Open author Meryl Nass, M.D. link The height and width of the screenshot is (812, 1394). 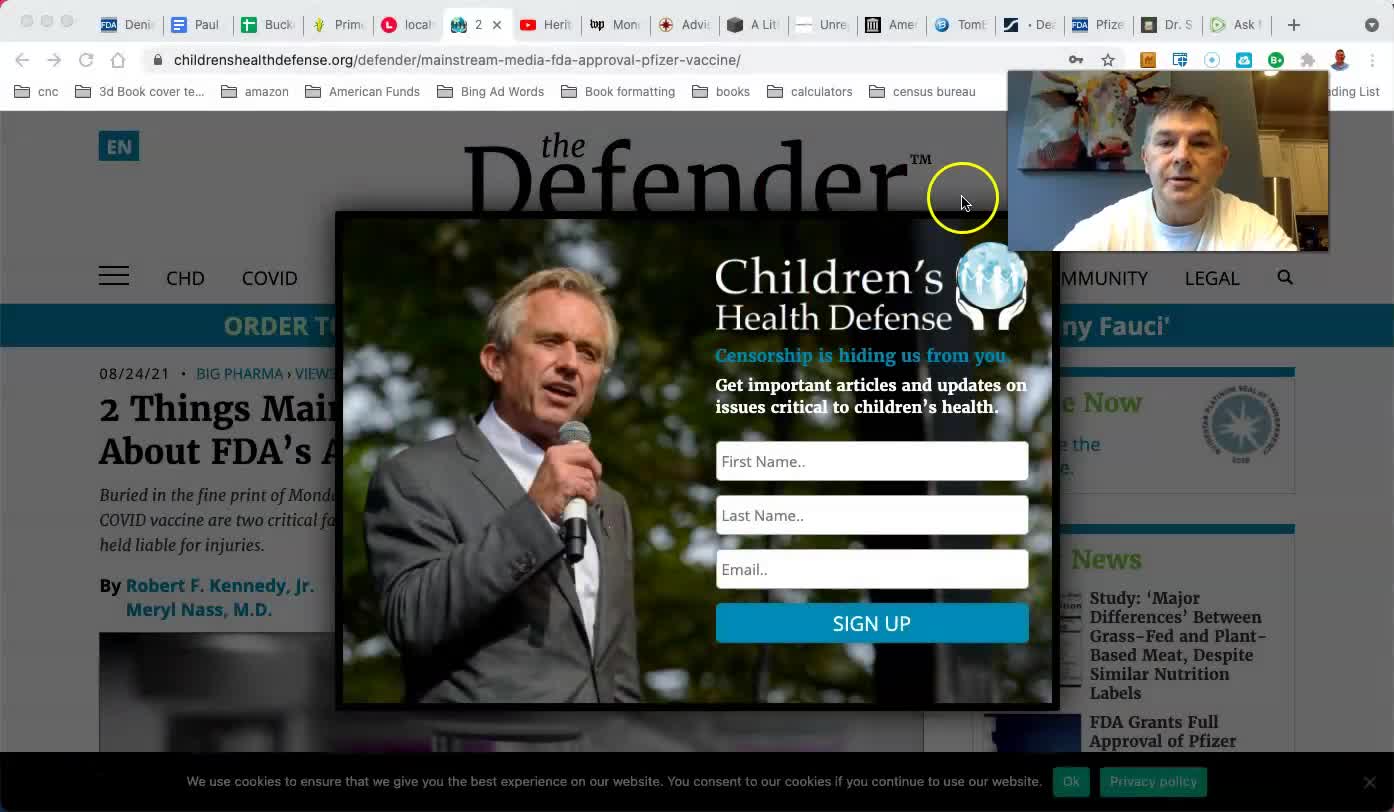coord(199,610)
